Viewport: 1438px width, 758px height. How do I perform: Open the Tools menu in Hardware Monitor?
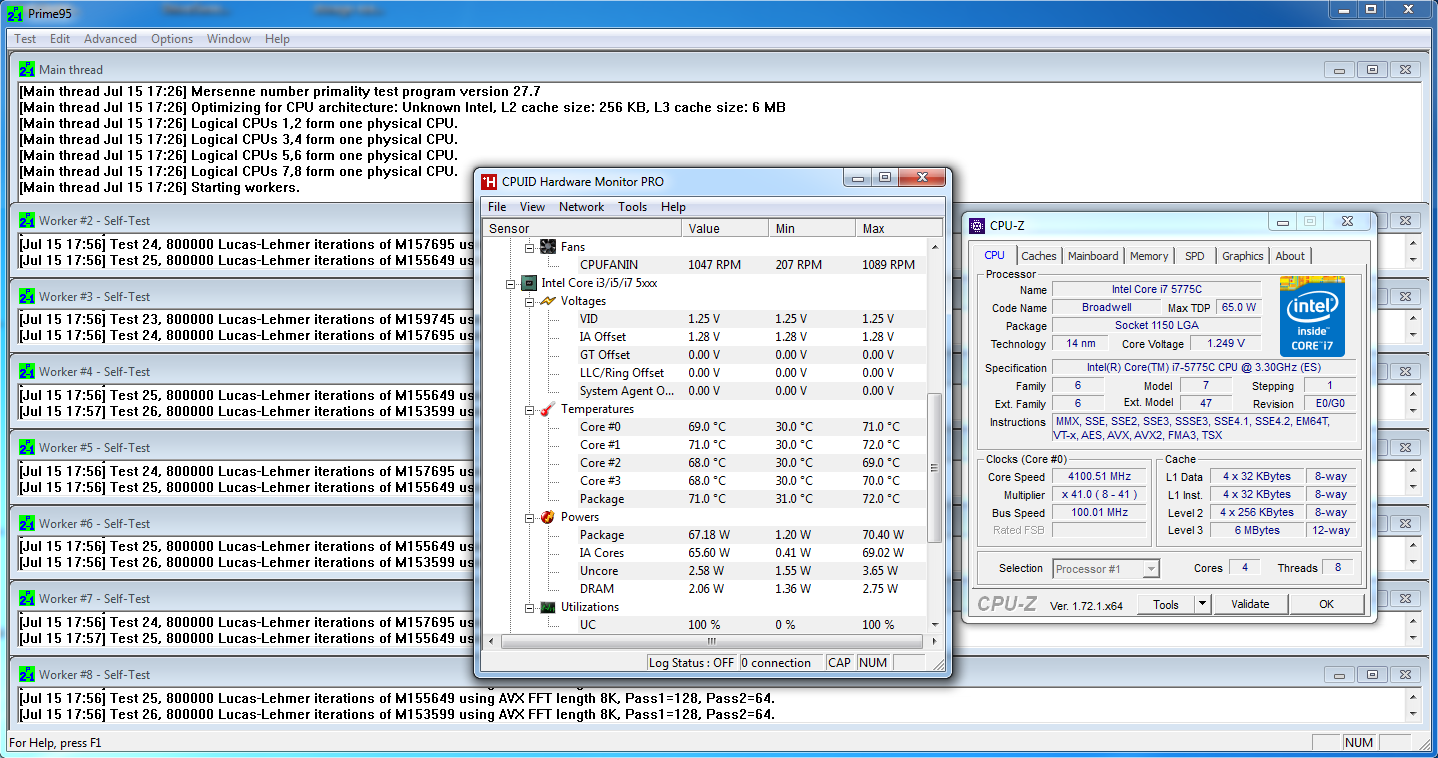click(632, 207)
